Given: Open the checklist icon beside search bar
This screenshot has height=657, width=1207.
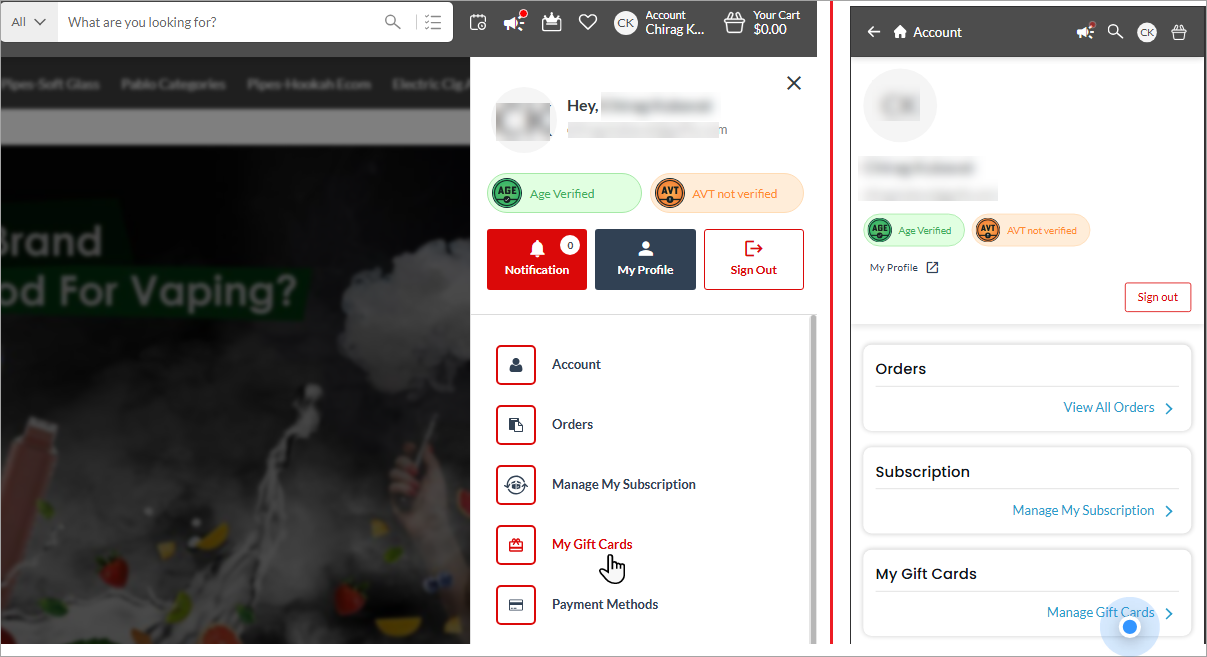Looking at the screenshot, I should click(432, 22).
